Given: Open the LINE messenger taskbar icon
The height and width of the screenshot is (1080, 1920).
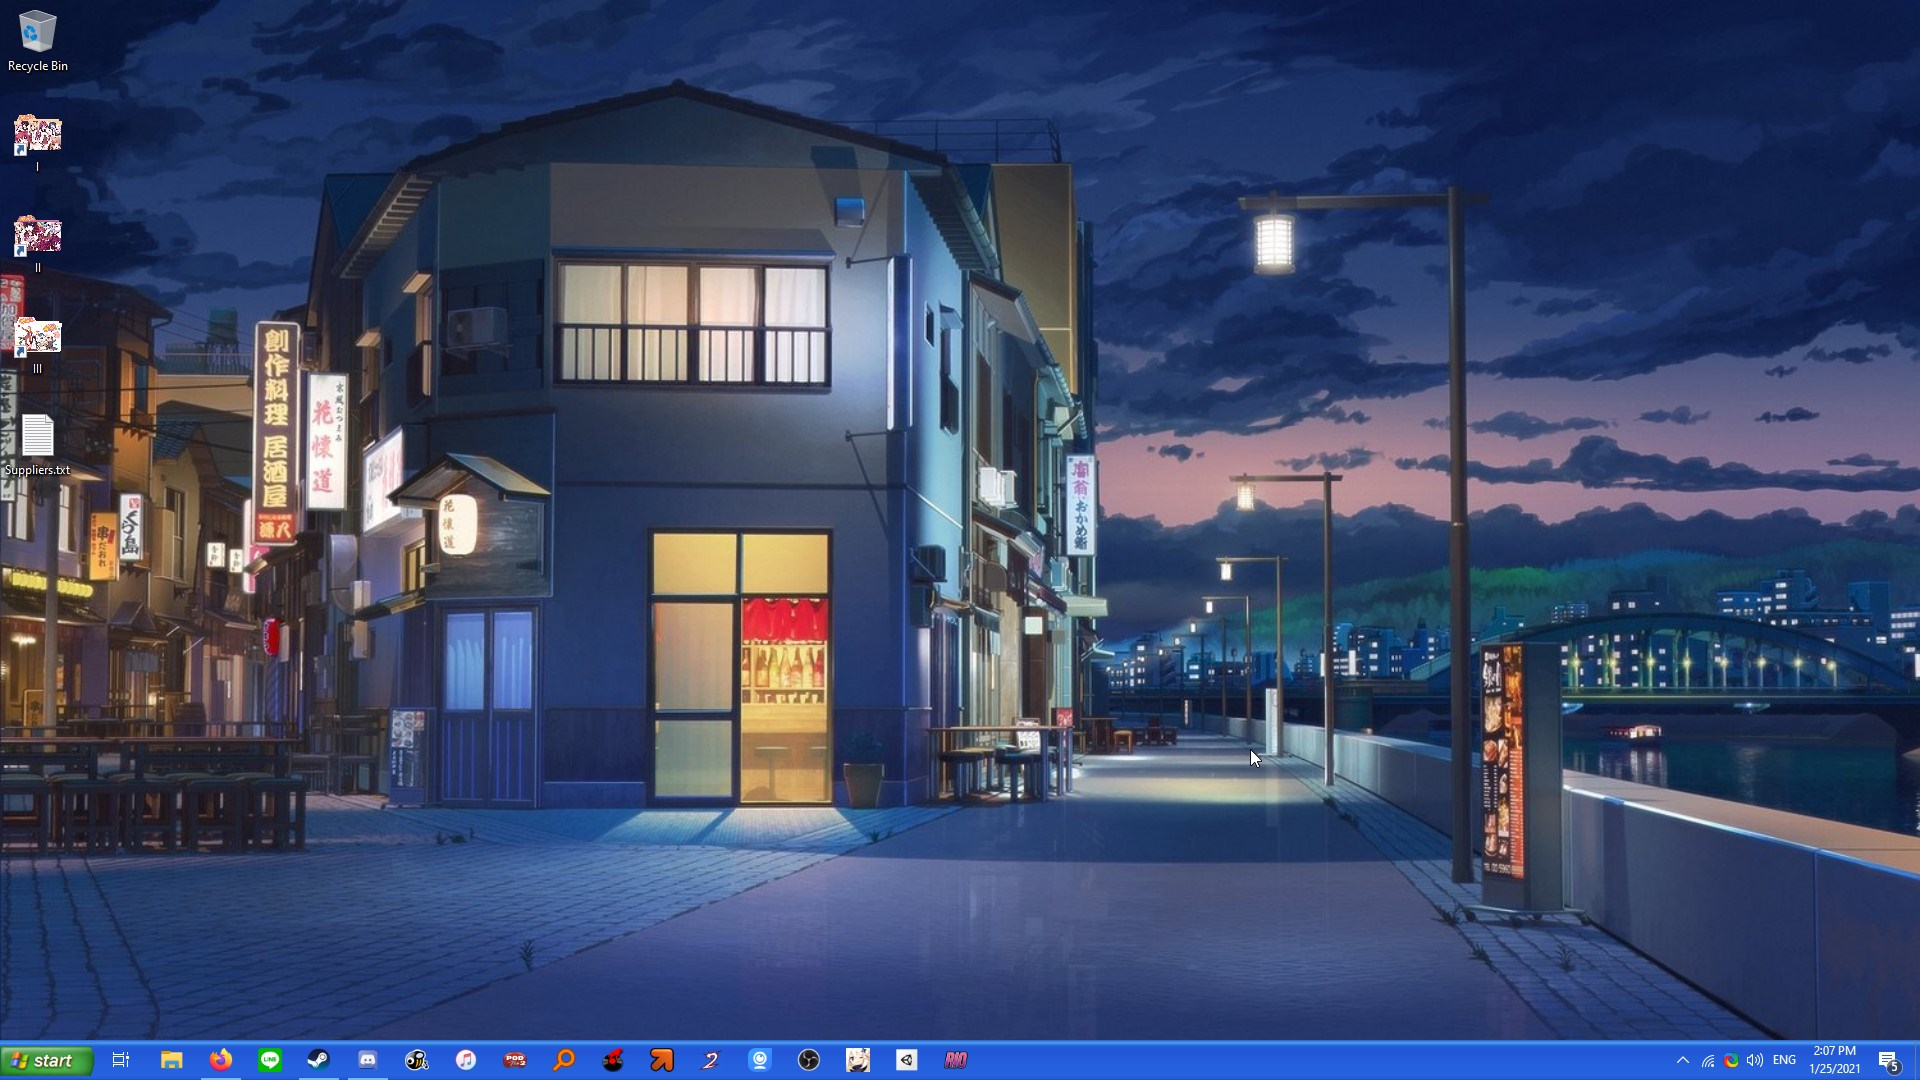Looking at the screenshot, I should pyautogui.click(x=270, y=1060).
